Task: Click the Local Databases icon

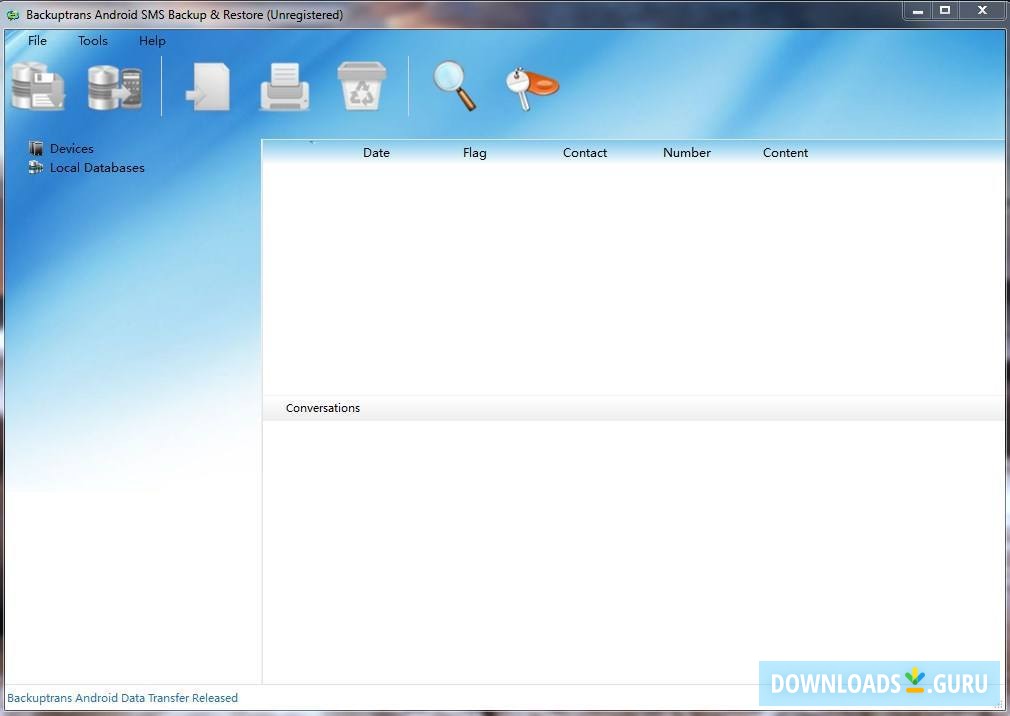Action: coord(38,168)
